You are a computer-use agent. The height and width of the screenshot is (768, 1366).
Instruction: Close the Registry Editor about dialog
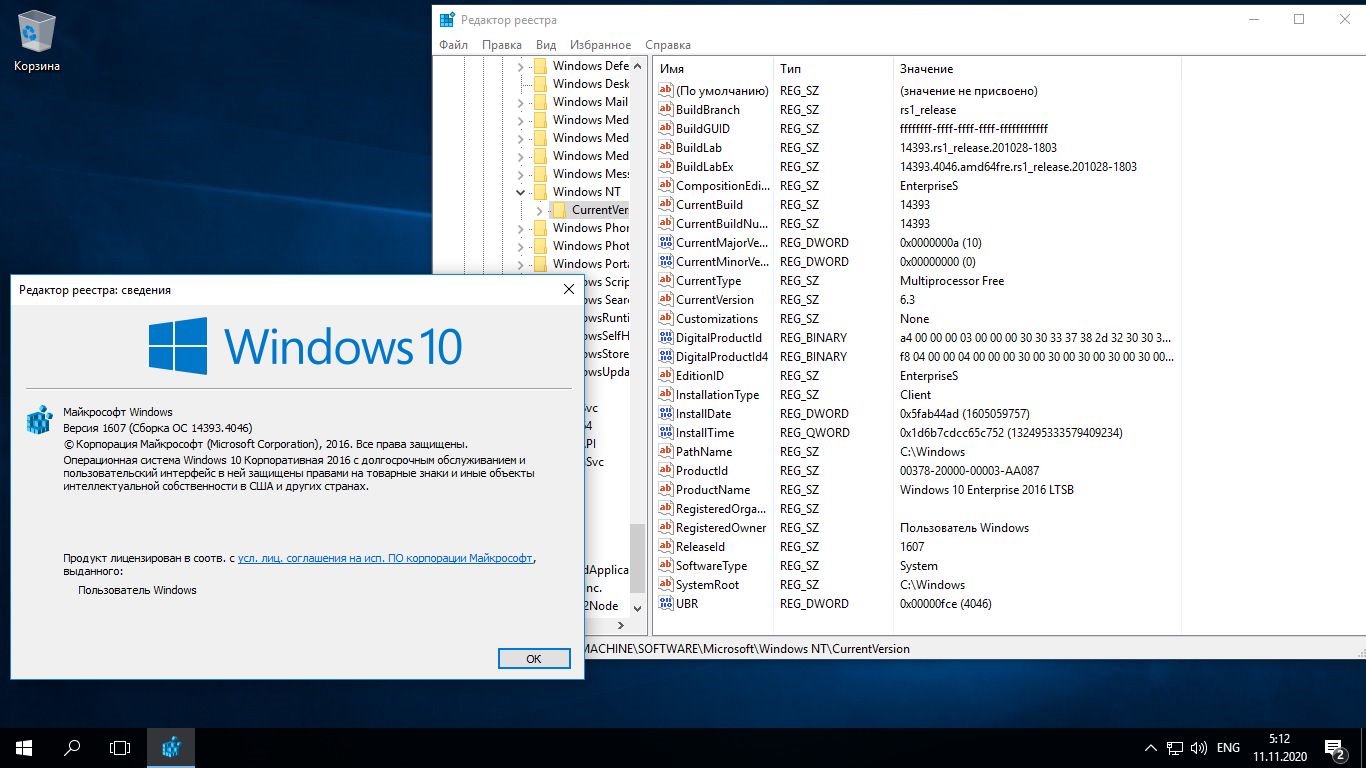tap(568, 290)
